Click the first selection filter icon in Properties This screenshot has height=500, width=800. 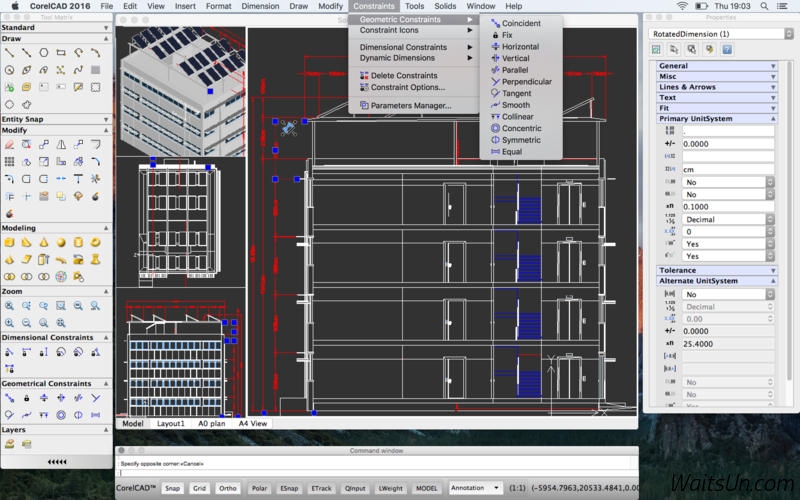click(x=656, y=49)
